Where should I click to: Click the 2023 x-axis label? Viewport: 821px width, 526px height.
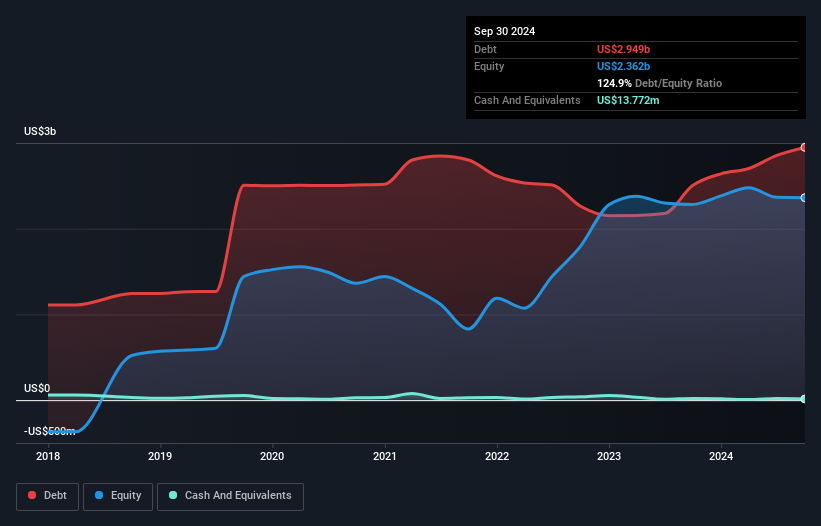click(609, 456)
